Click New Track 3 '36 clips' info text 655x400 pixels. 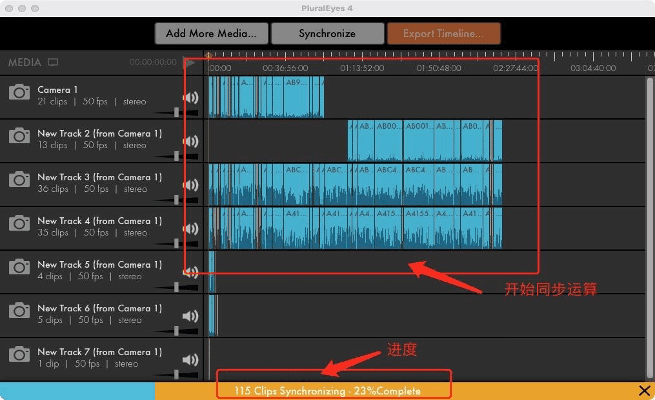53,189
